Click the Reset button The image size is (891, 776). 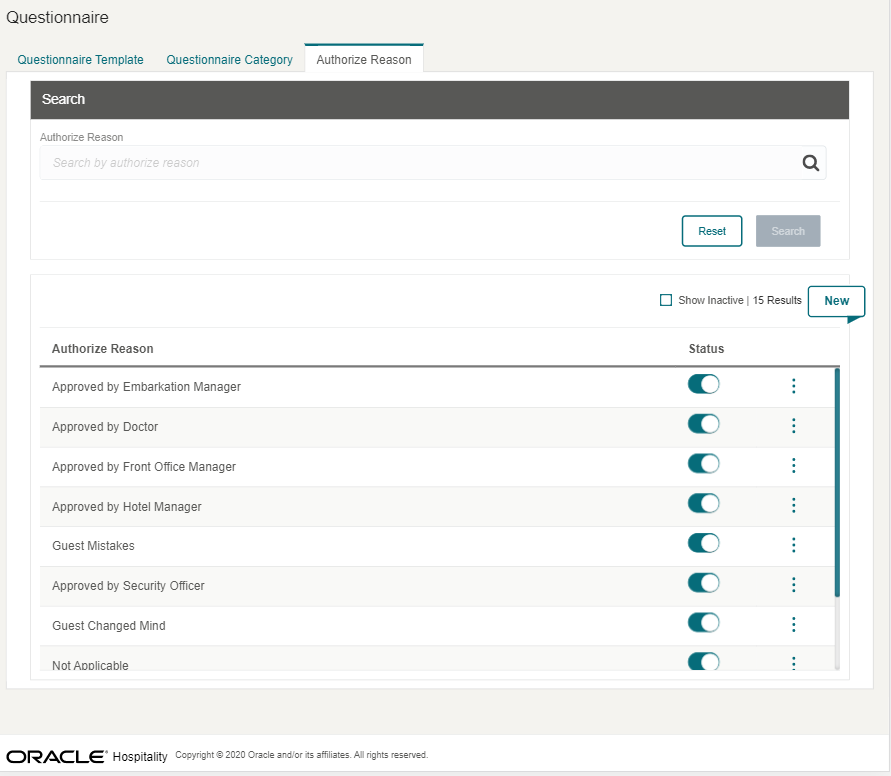tap(711, 231)
